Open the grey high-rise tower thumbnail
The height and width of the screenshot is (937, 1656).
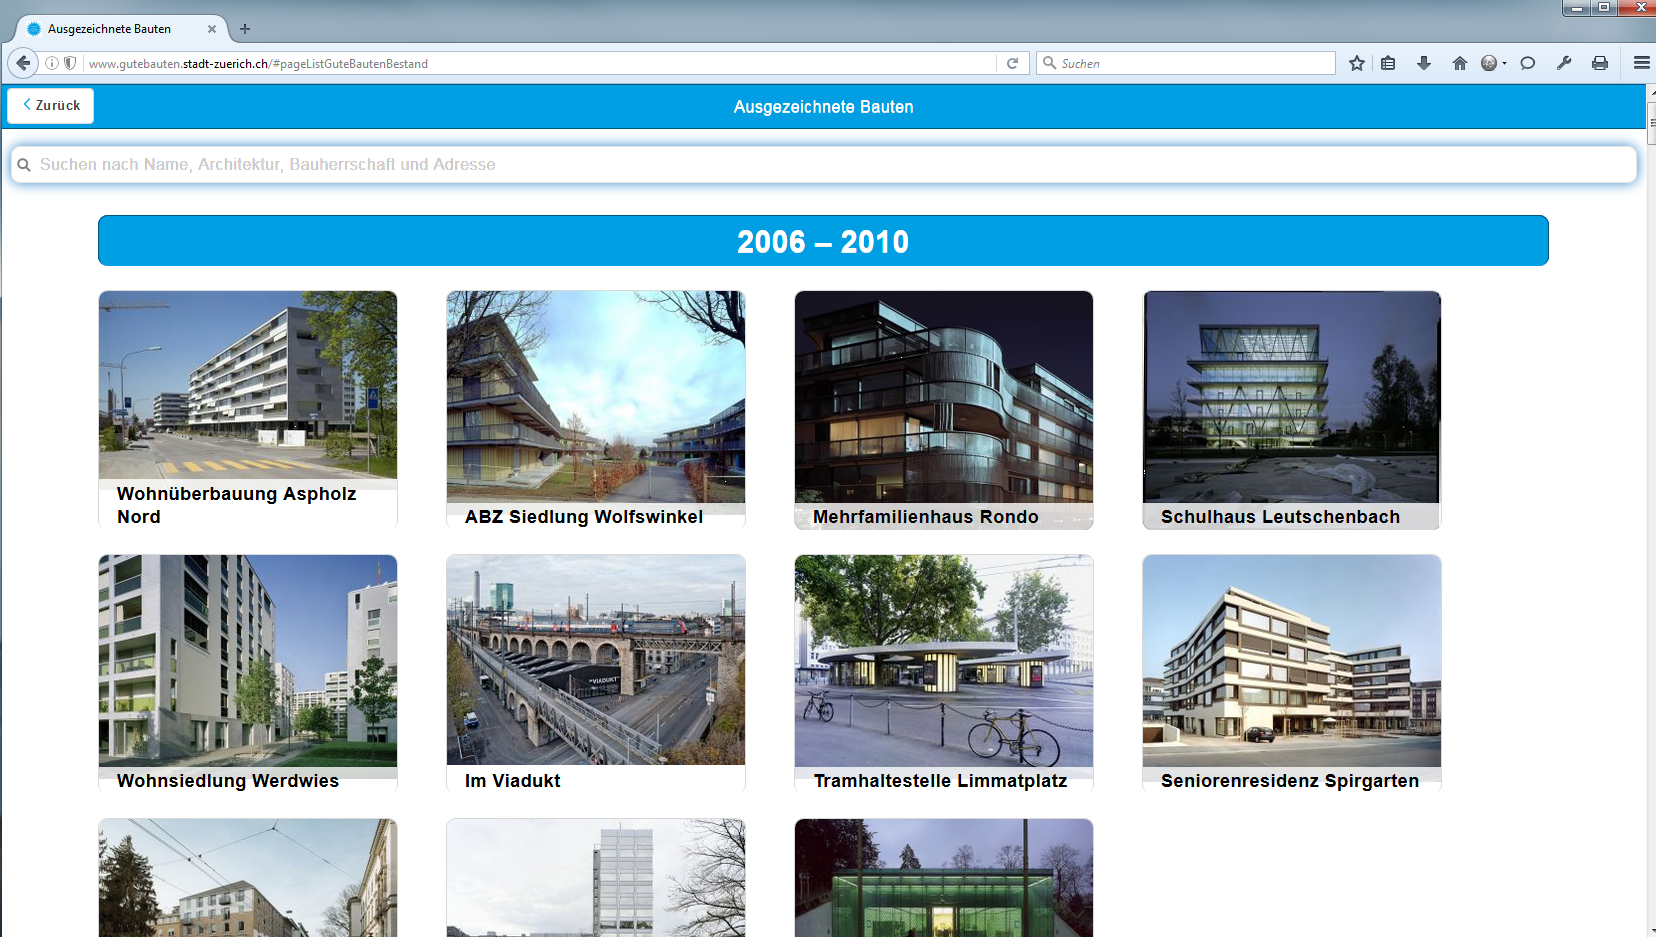coord(596,878)
